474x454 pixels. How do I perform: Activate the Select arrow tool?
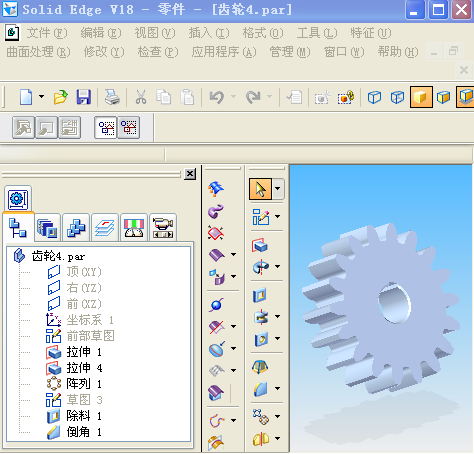pyautogui.click(x=260, y=189)
